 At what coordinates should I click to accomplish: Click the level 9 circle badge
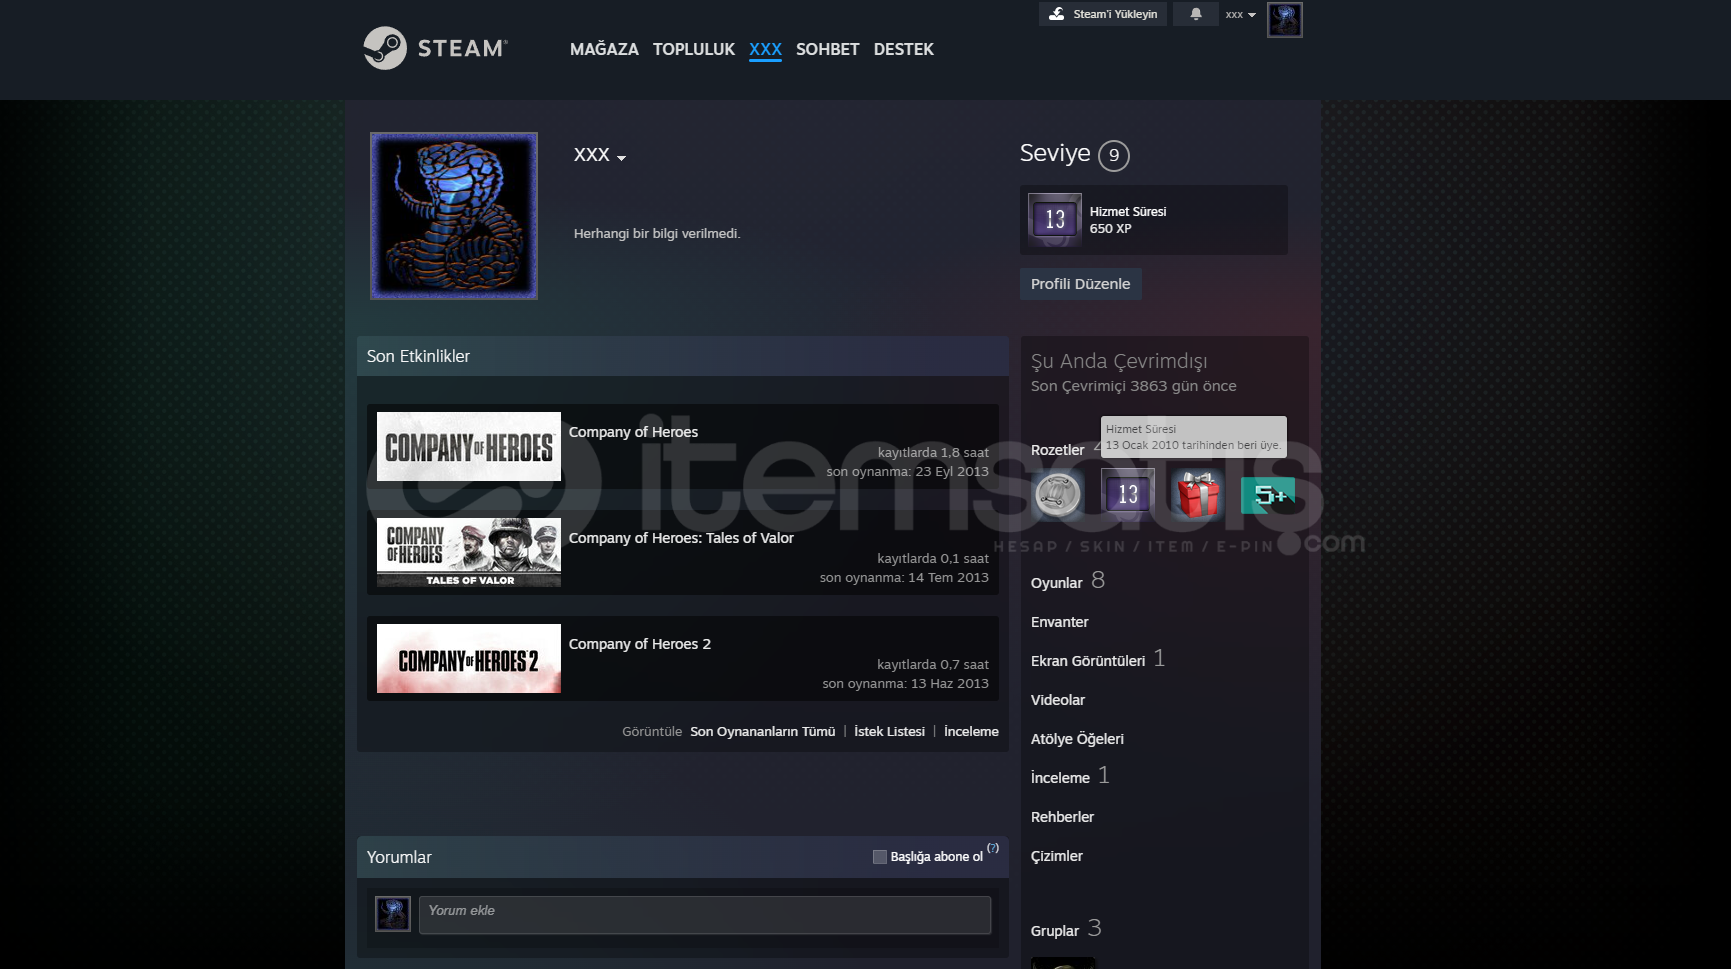click(x=1113, y=155)
